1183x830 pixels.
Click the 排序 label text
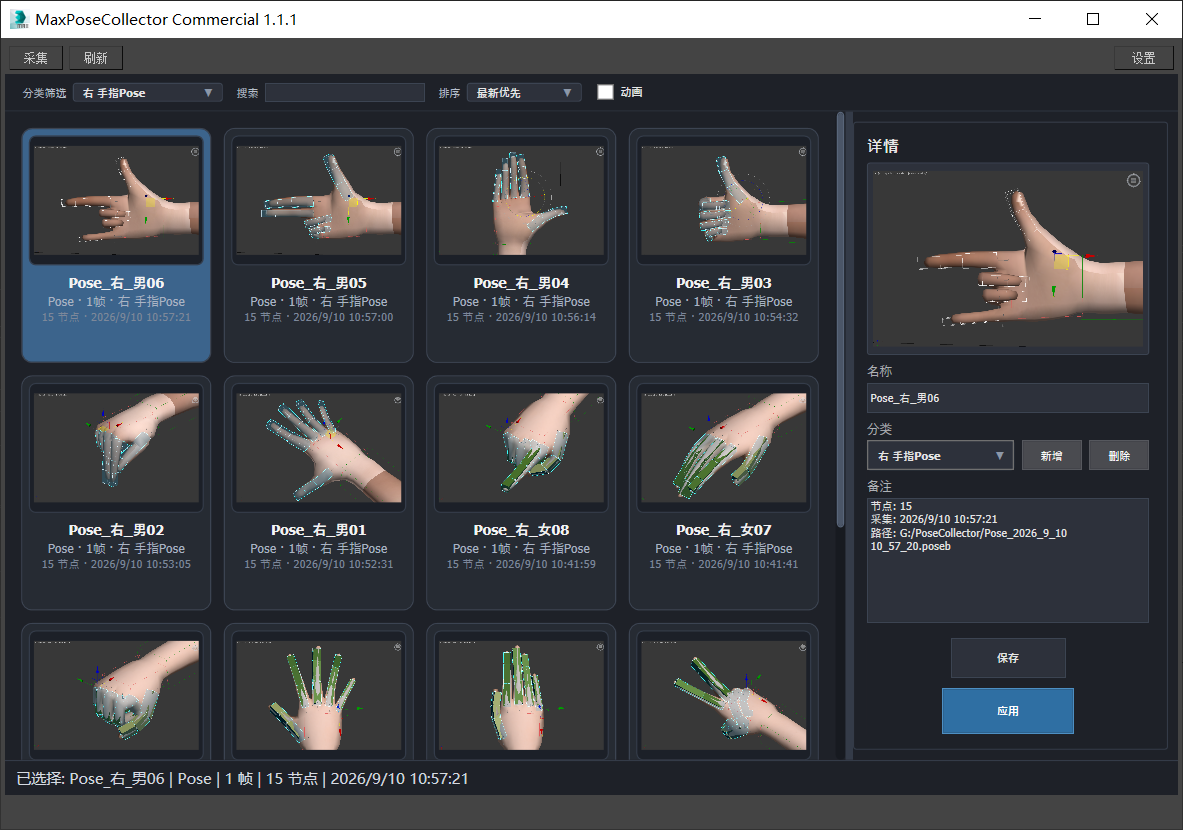tap(449, 93)
